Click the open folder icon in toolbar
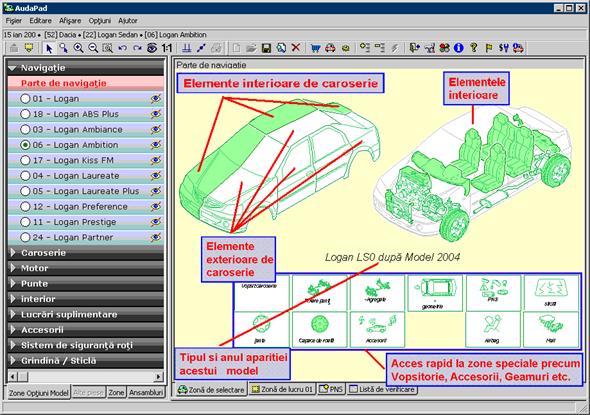The image size is (590, 415). 251,48
